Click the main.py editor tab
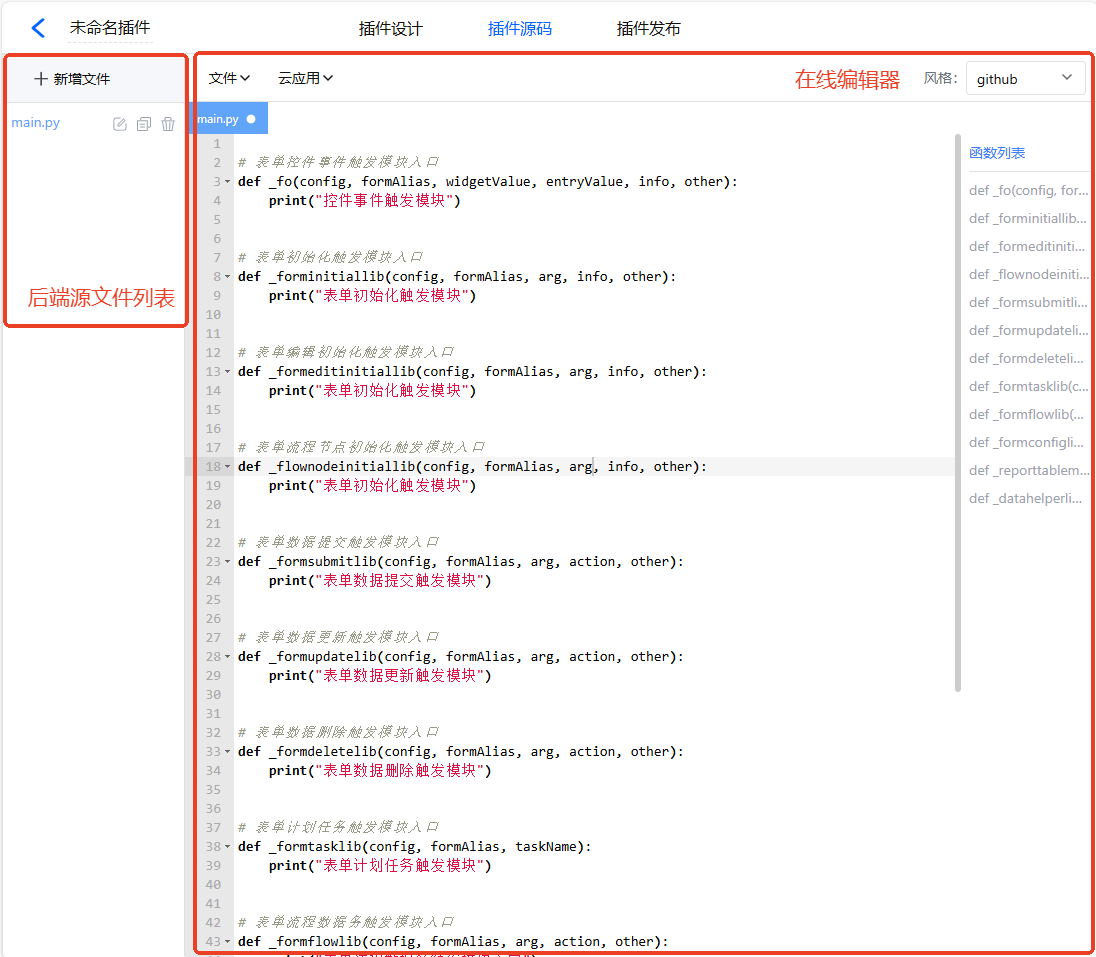 [x=218, y=119]
